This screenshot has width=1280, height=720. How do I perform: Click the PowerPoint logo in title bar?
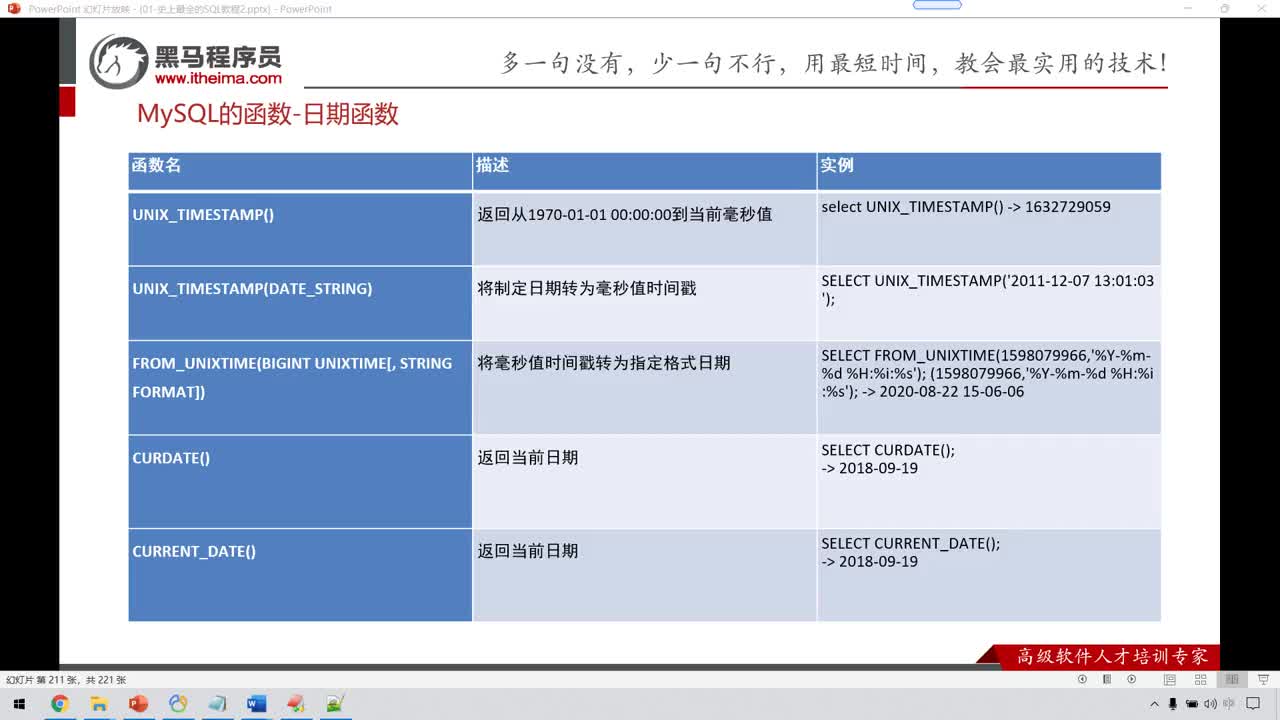pyautogui.click(x=14, y=8)
